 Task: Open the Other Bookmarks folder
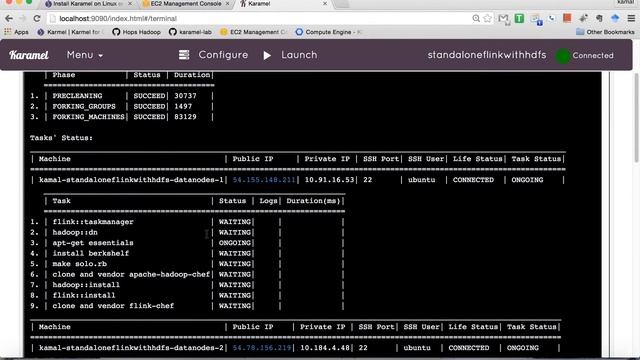(605, 32)
